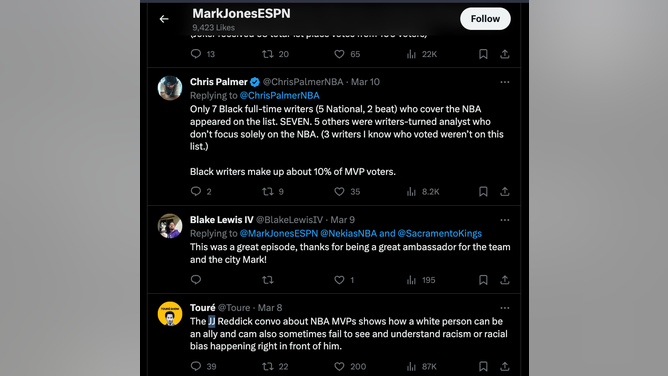Open the @SacramentoKings mention link

tap(439, 233)
